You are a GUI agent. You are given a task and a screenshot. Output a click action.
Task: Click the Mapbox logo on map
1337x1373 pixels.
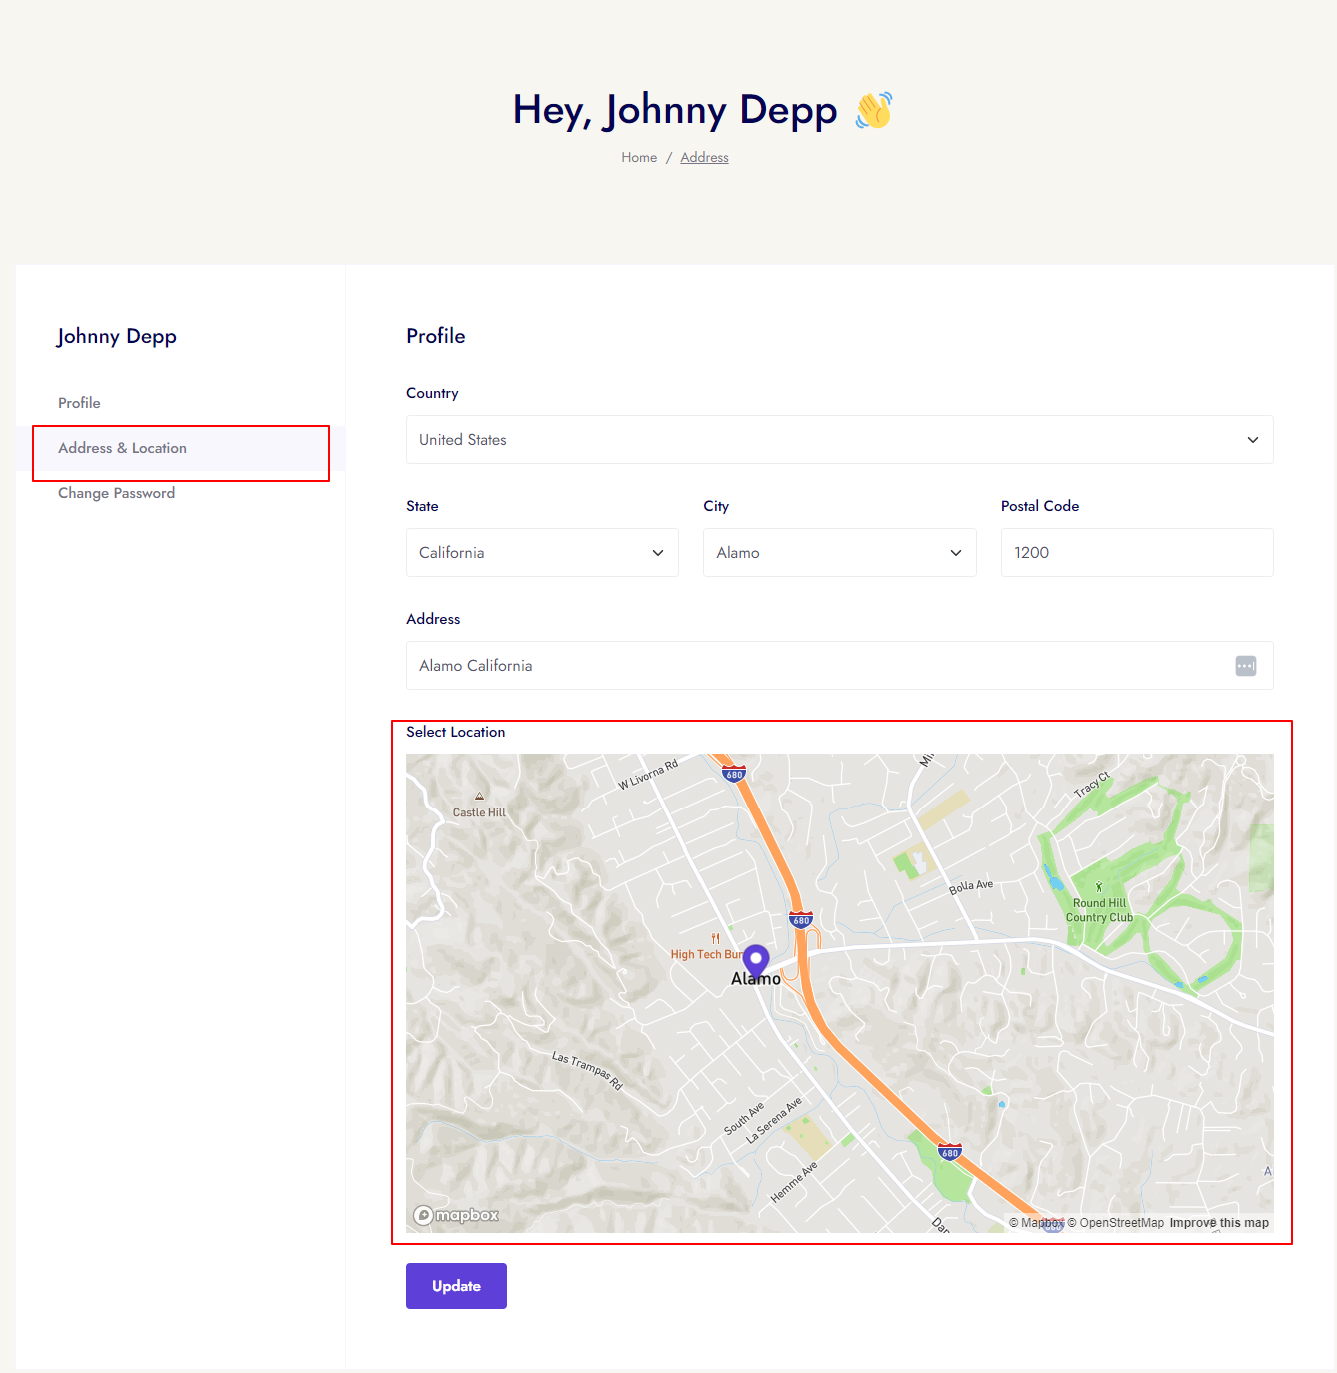(x=457, y=1215)
